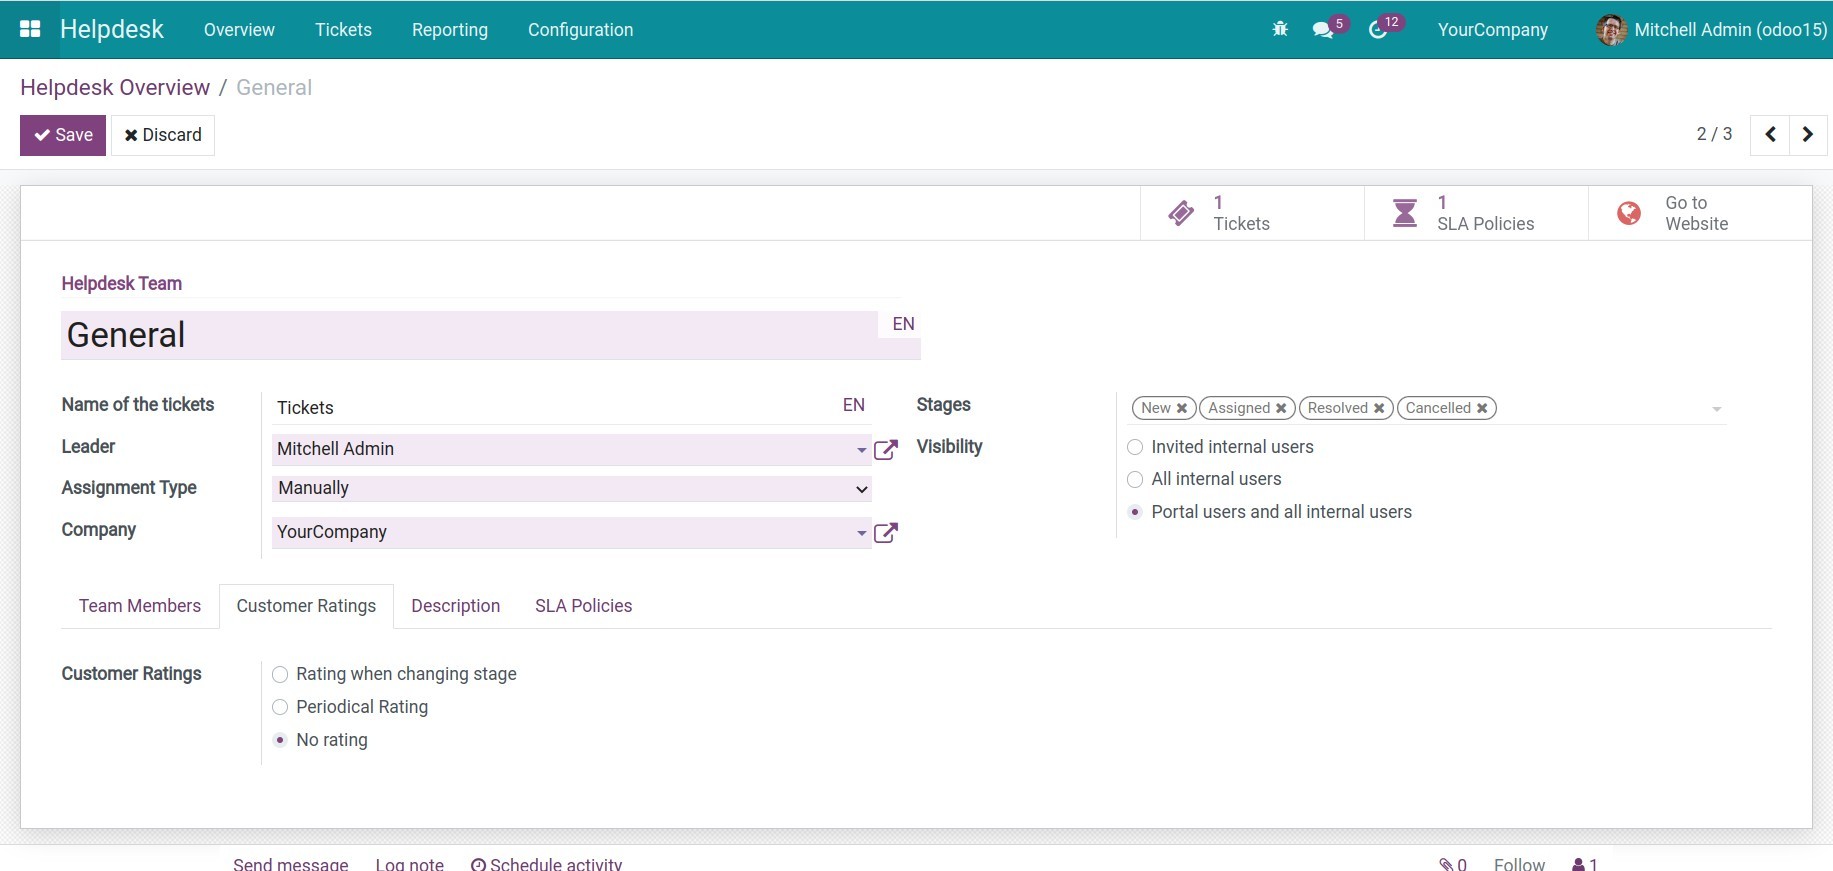Click the Save button
1833x871 pixels.
click(63, 135)
